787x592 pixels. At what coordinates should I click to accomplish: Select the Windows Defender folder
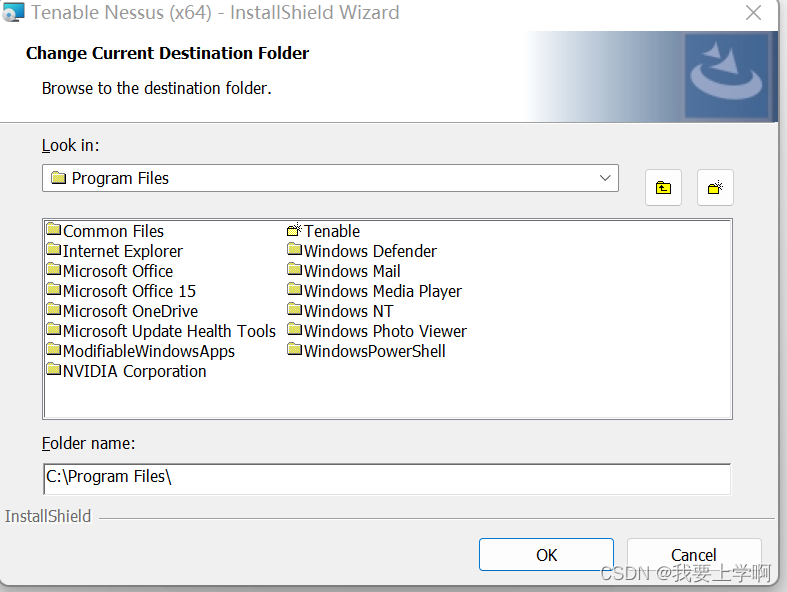(362, 251)
